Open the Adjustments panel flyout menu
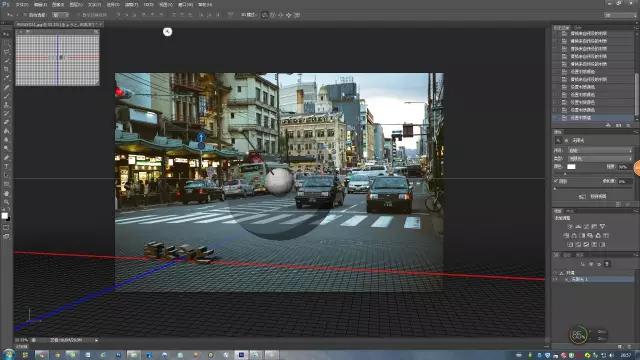Viewport: 640px width, 360px height. point(635,211)
